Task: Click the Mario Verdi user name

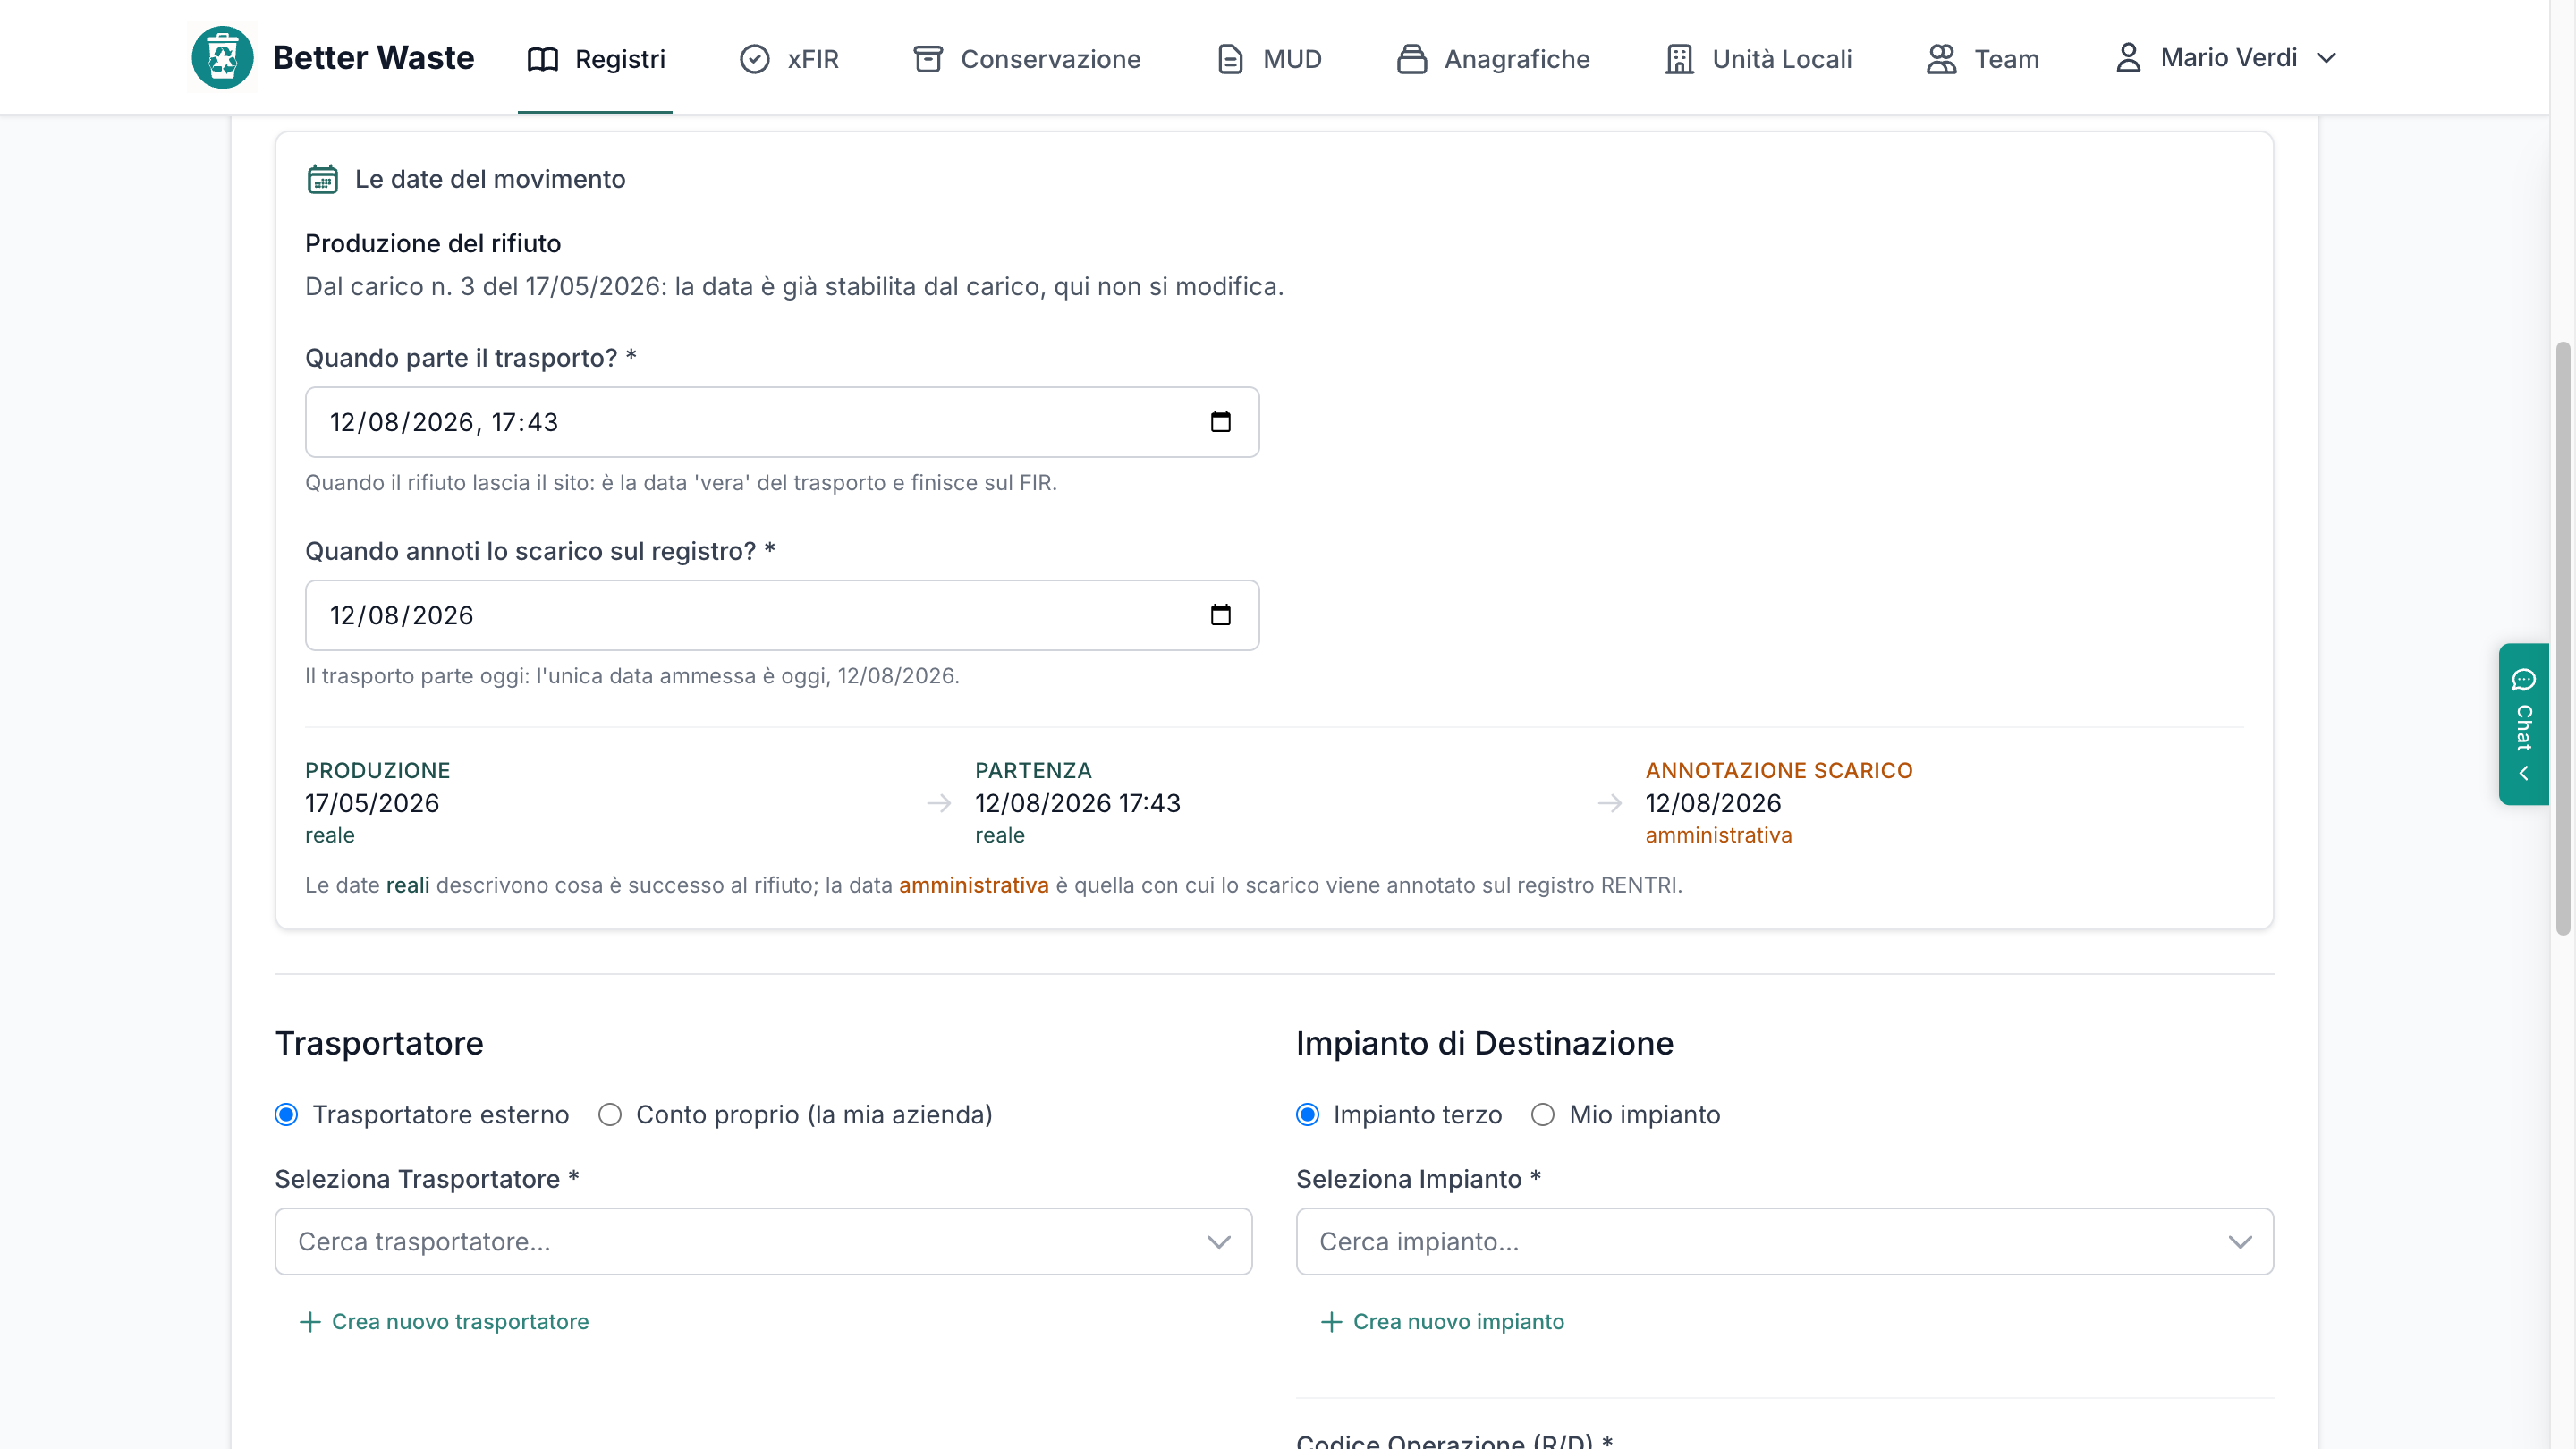Action: coord(2229,58)
